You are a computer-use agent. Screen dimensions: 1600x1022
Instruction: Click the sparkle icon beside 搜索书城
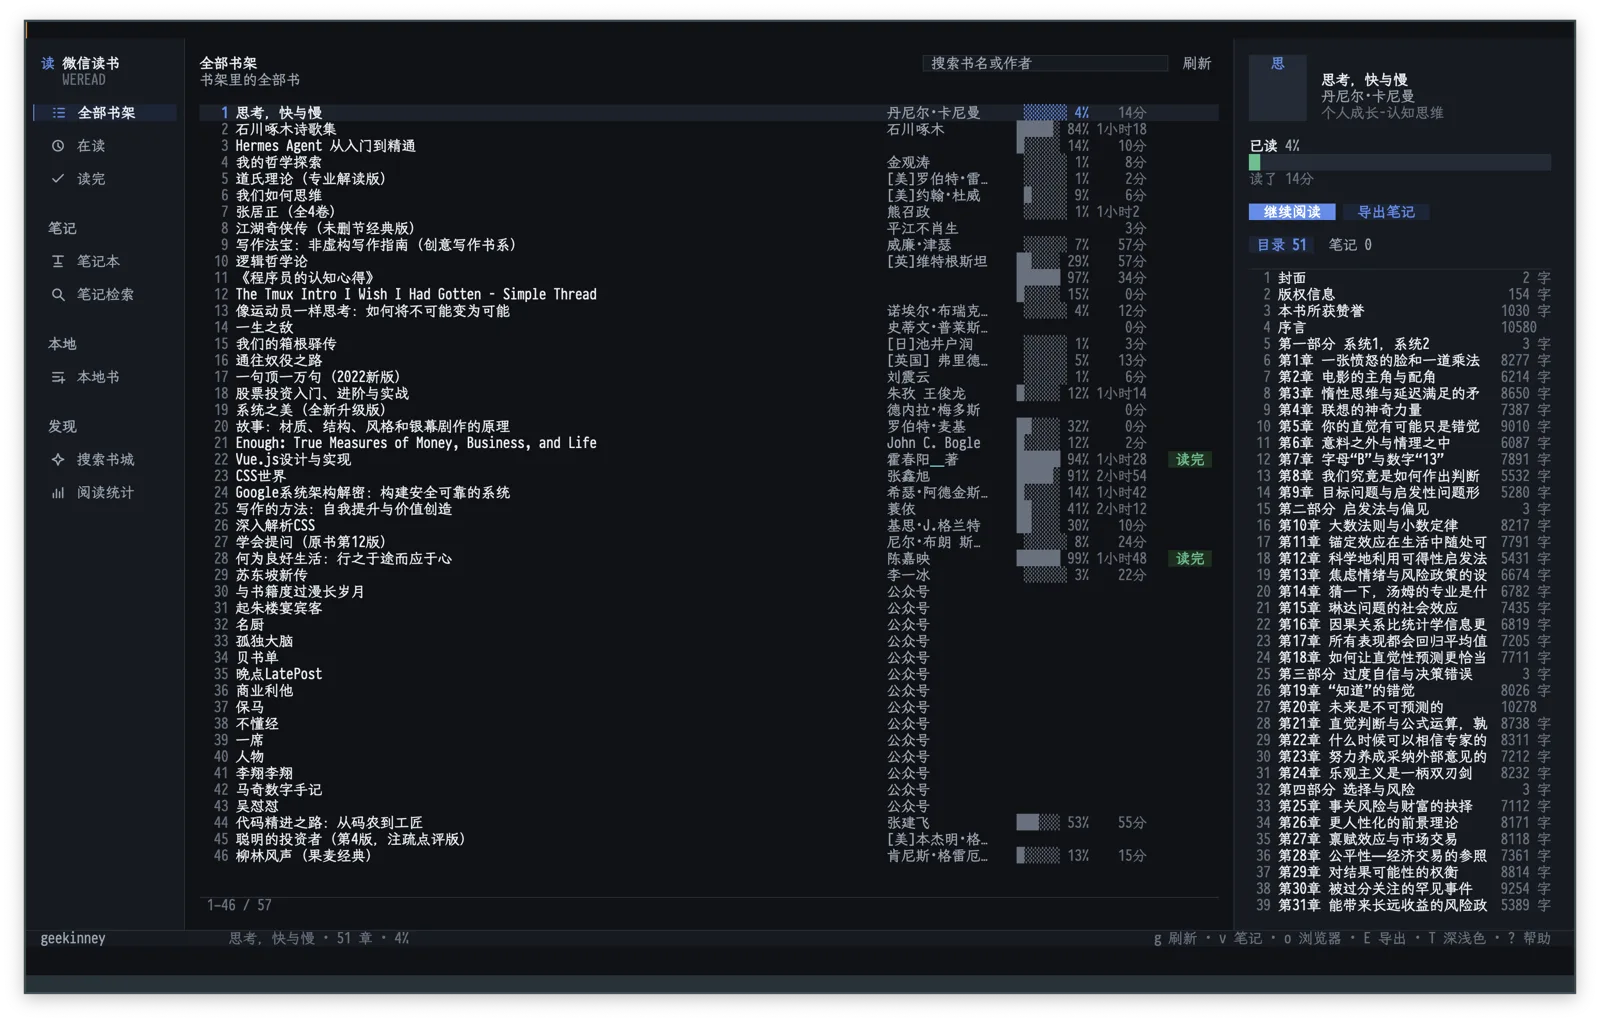[58, 459]
